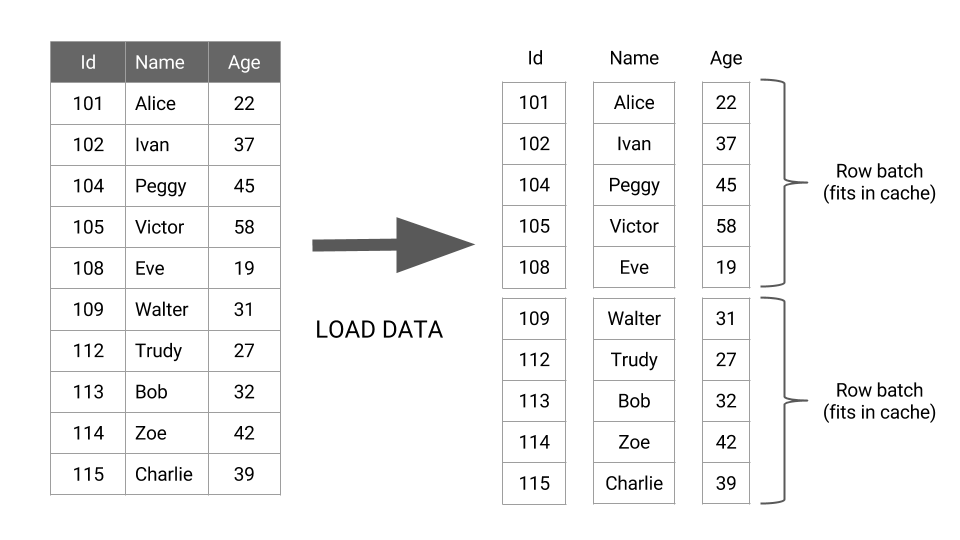Screen dimensions: 960x540
Task: Select the Zoe box in the right-side batch
Action: pos(634,442)
